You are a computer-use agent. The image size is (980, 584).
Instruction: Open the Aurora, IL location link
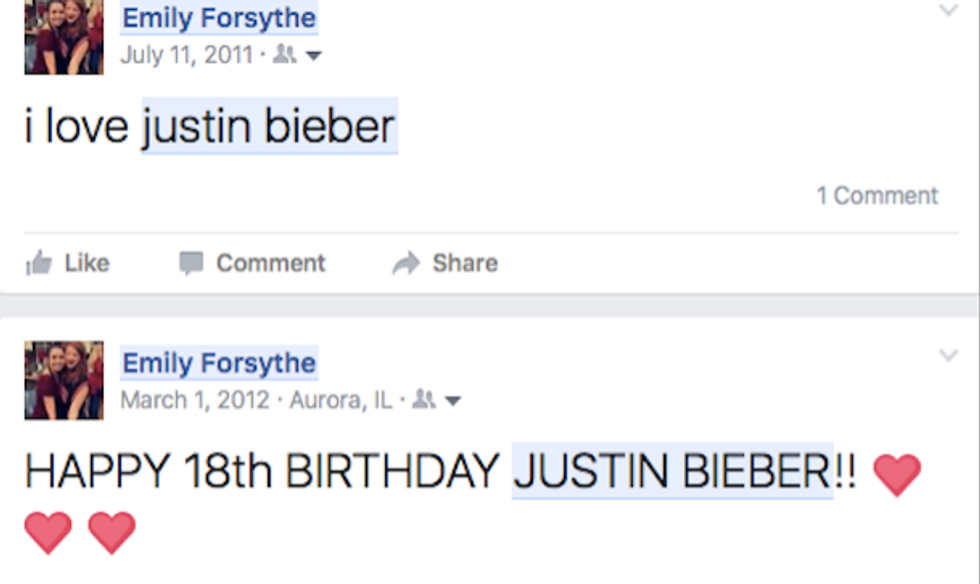coord(341,400)
